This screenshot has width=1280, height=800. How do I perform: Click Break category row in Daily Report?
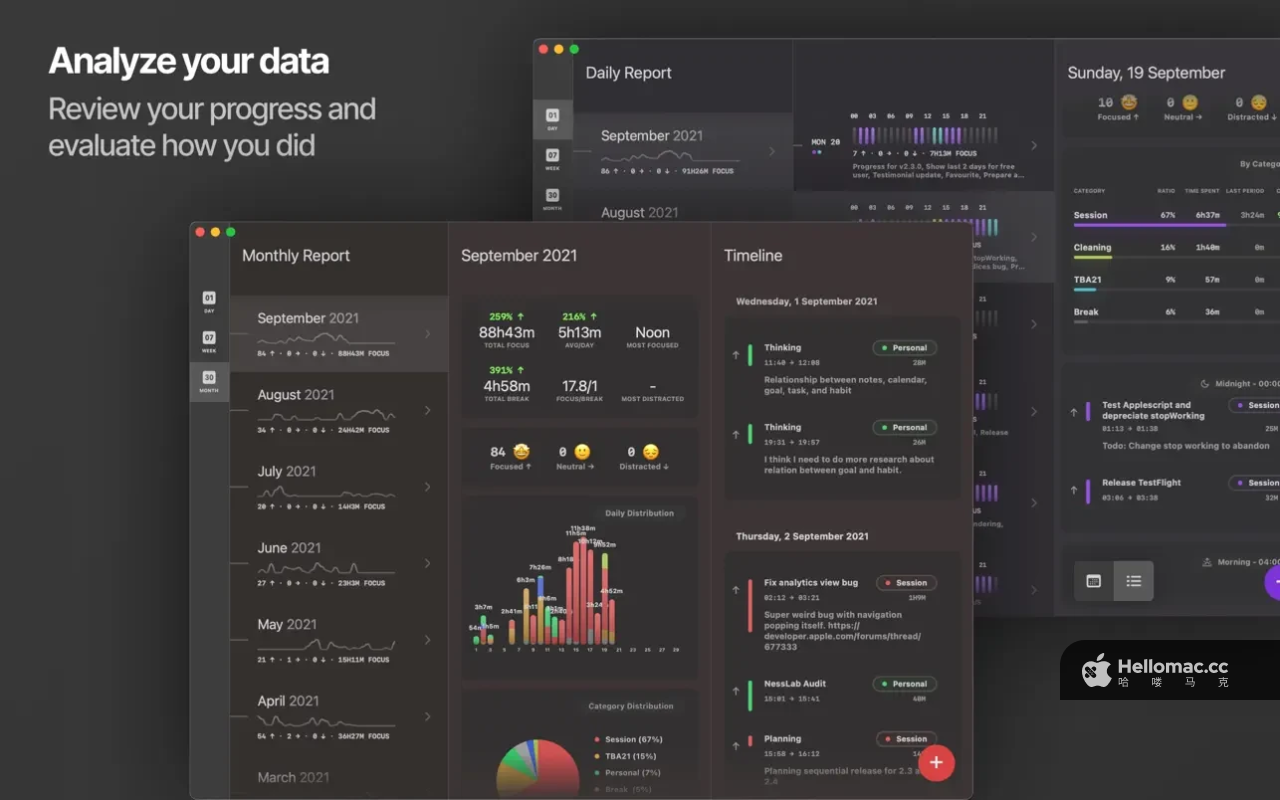tap(1176, 314)
